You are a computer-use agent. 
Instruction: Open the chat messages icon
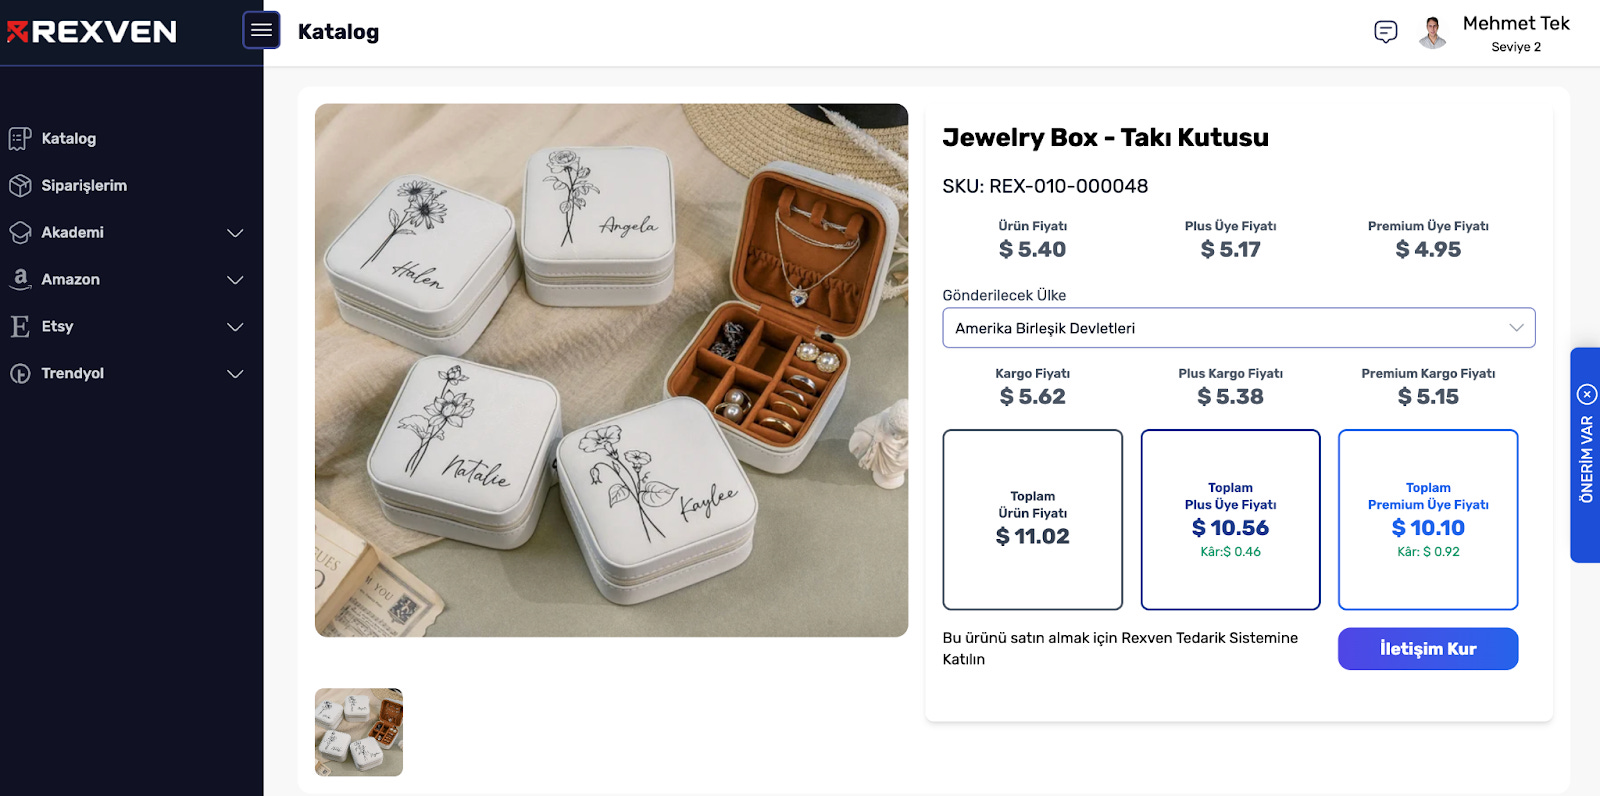tap(1385, 32)
